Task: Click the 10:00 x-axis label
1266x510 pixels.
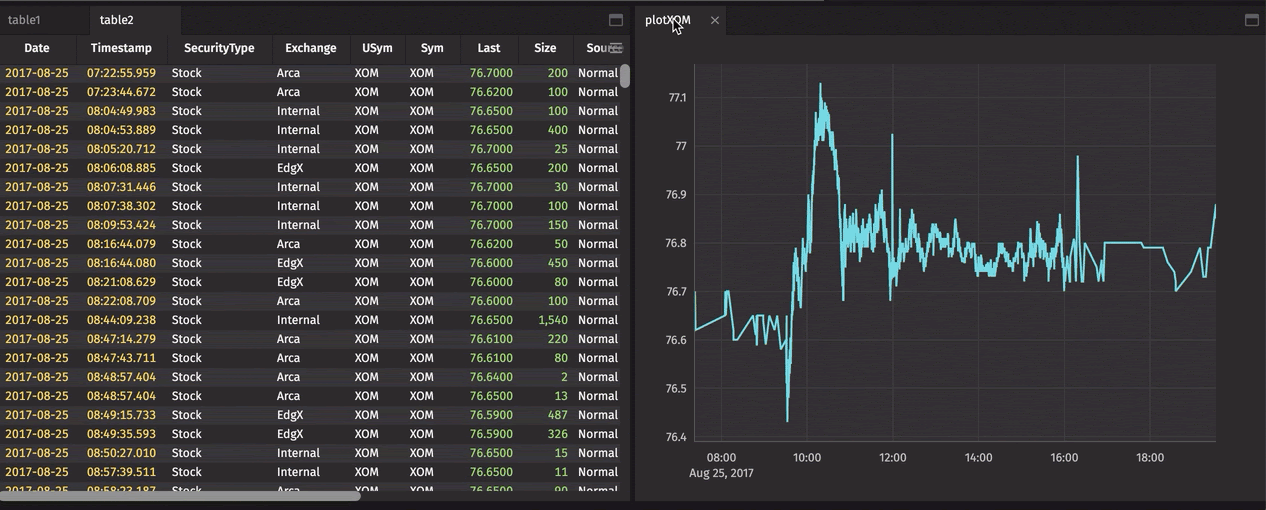Action: click(x=807, y=458)
